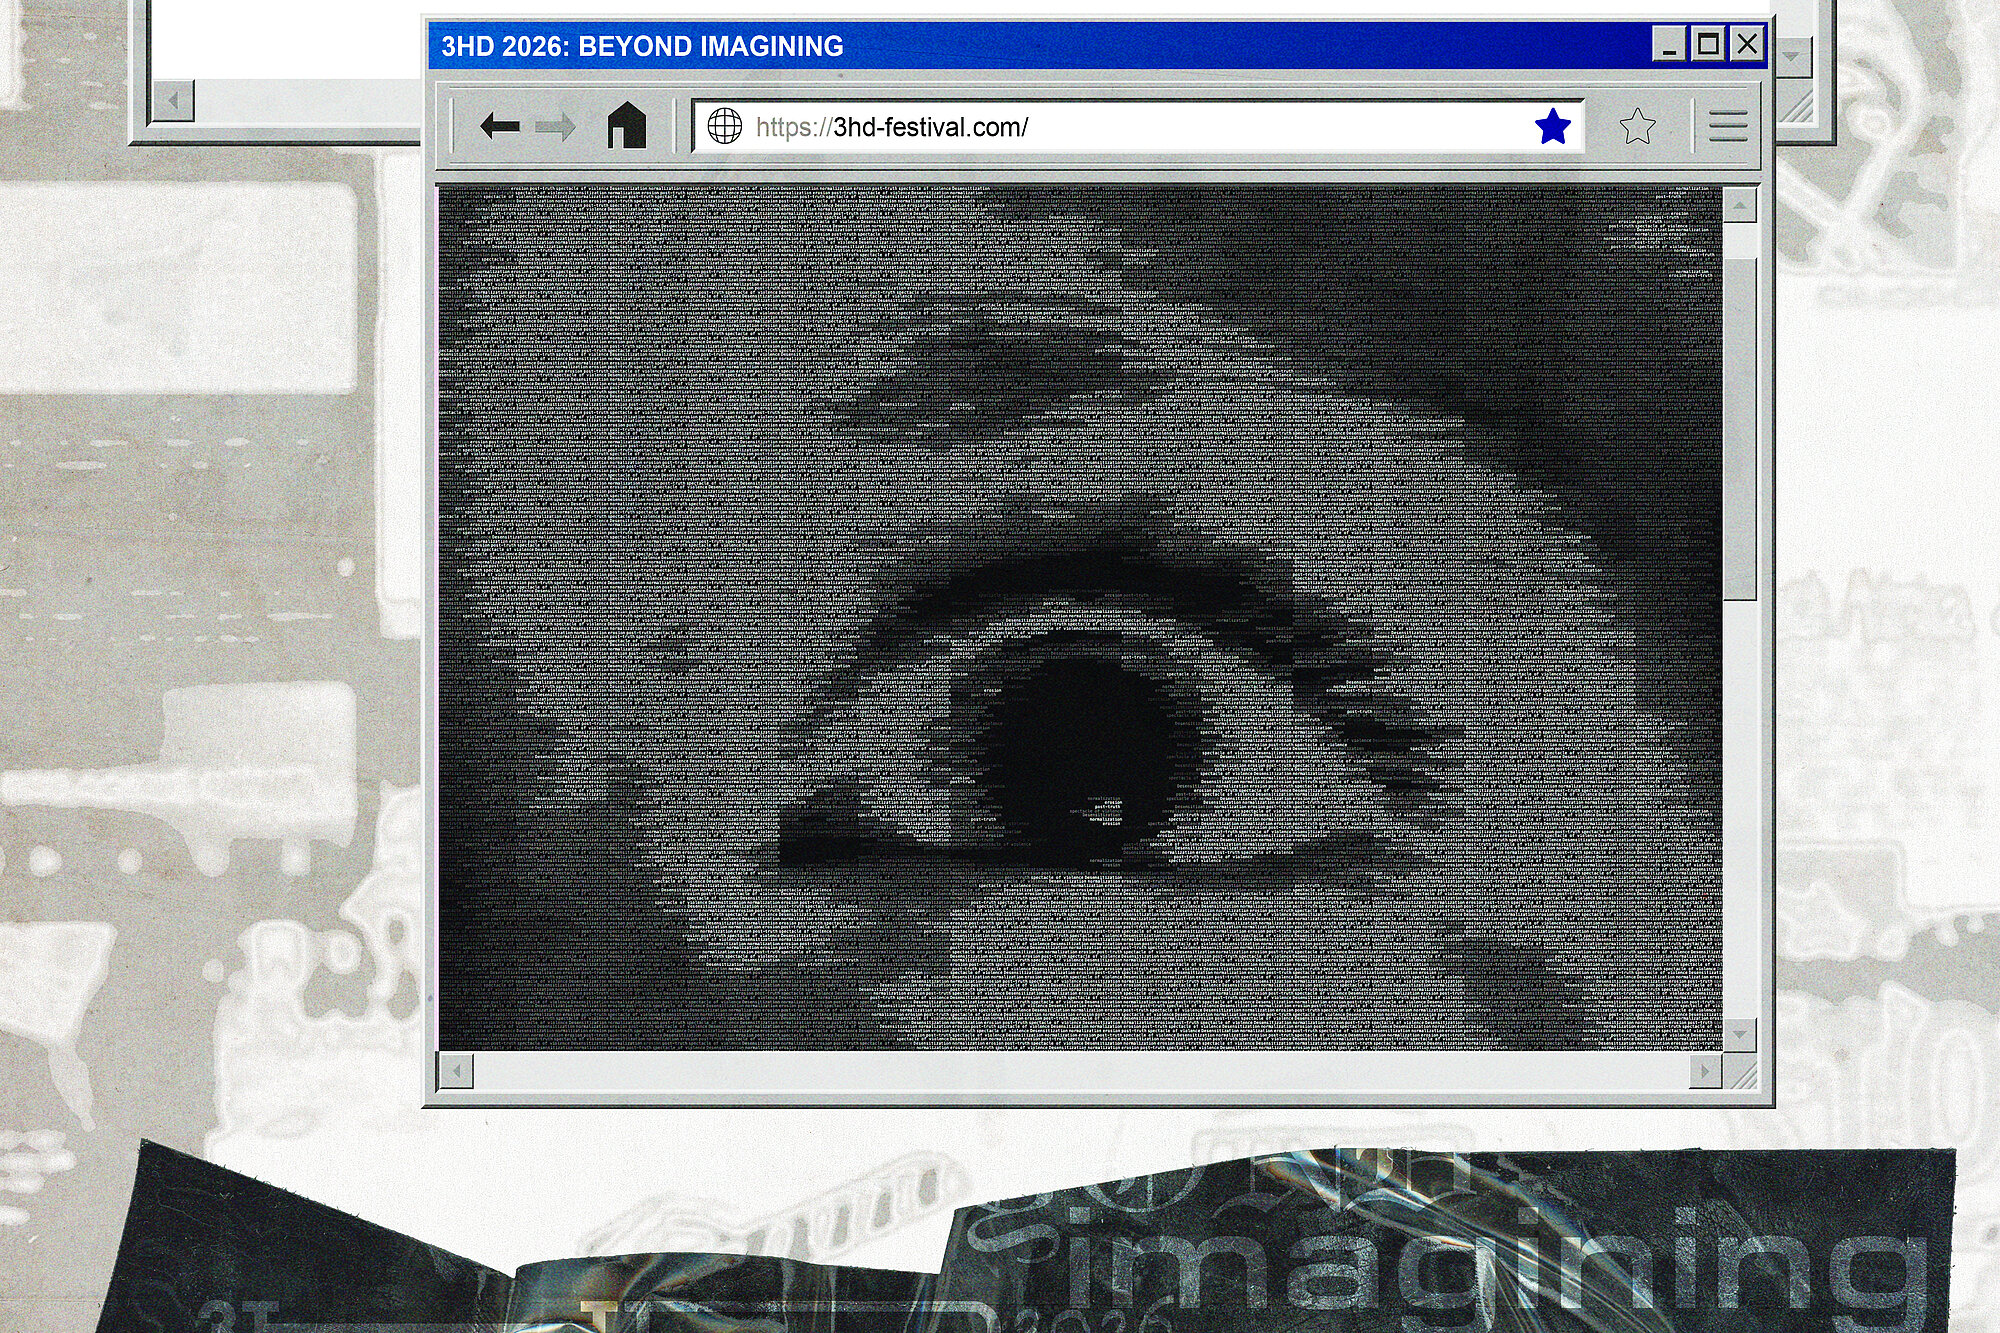
Task: Open the home page via house icon
Action: [627, 126]
